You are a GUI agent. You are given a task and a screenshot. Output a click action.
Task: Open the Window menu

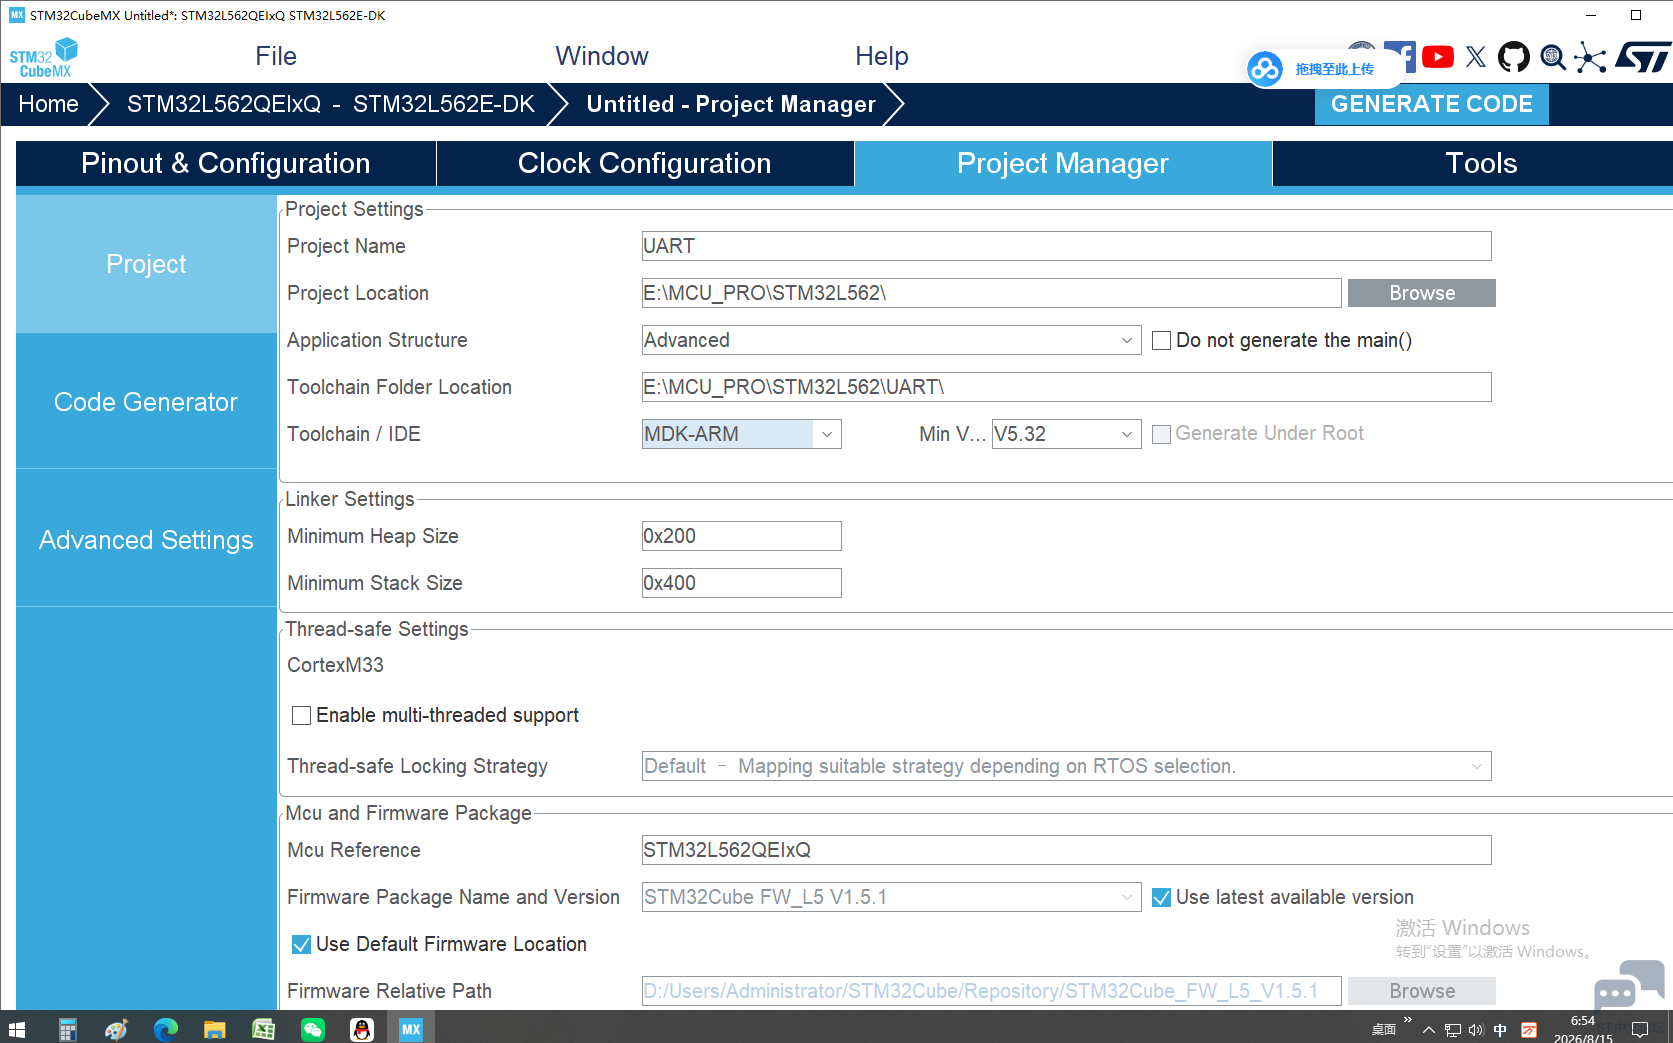602,56
